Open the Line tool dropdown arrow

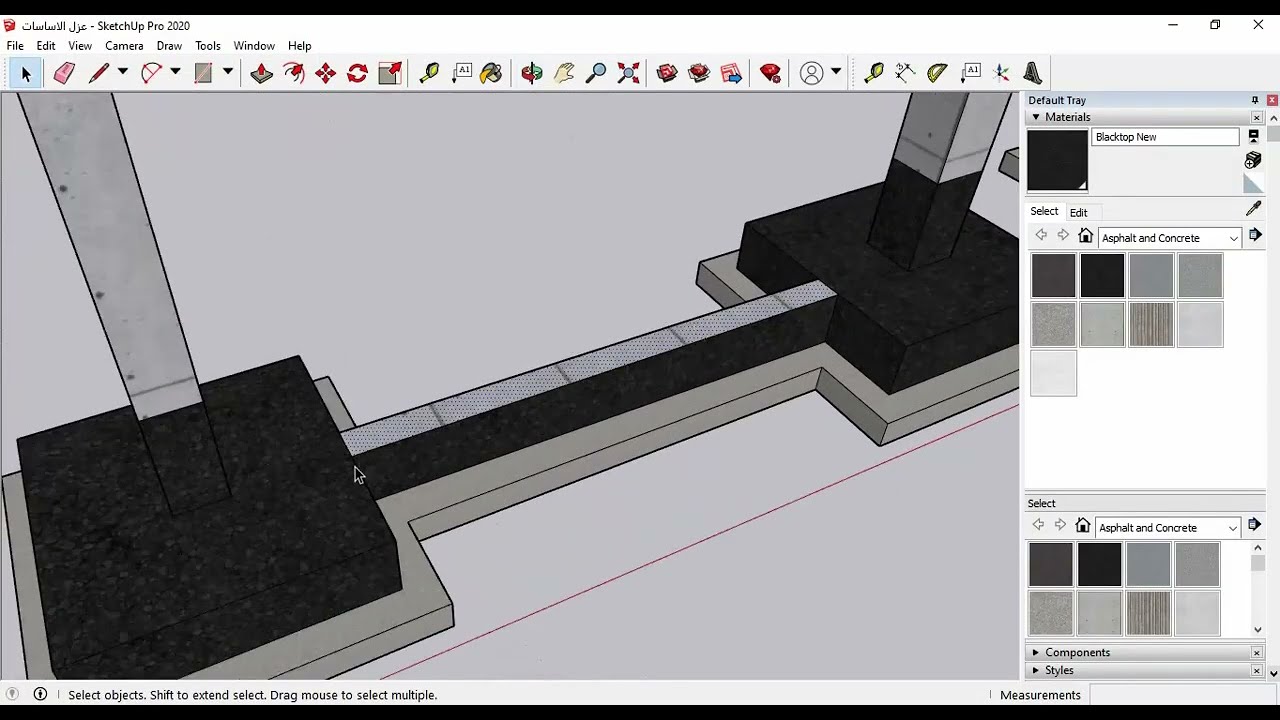click(x=123, y=72)
